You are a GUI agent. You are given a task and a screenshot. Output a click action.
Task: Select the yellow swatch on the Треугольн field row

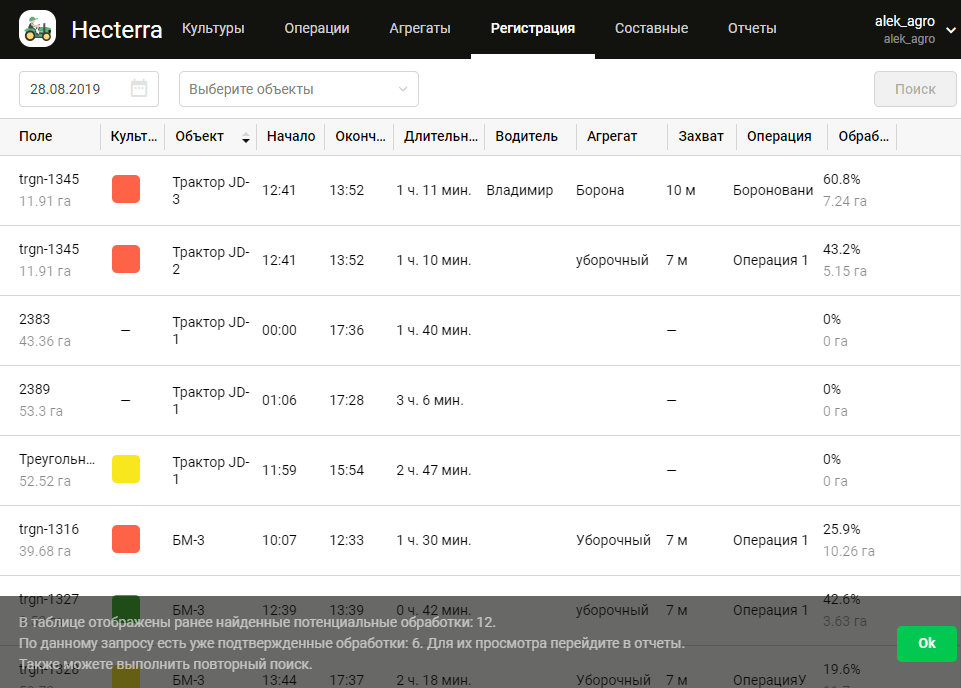125,468
